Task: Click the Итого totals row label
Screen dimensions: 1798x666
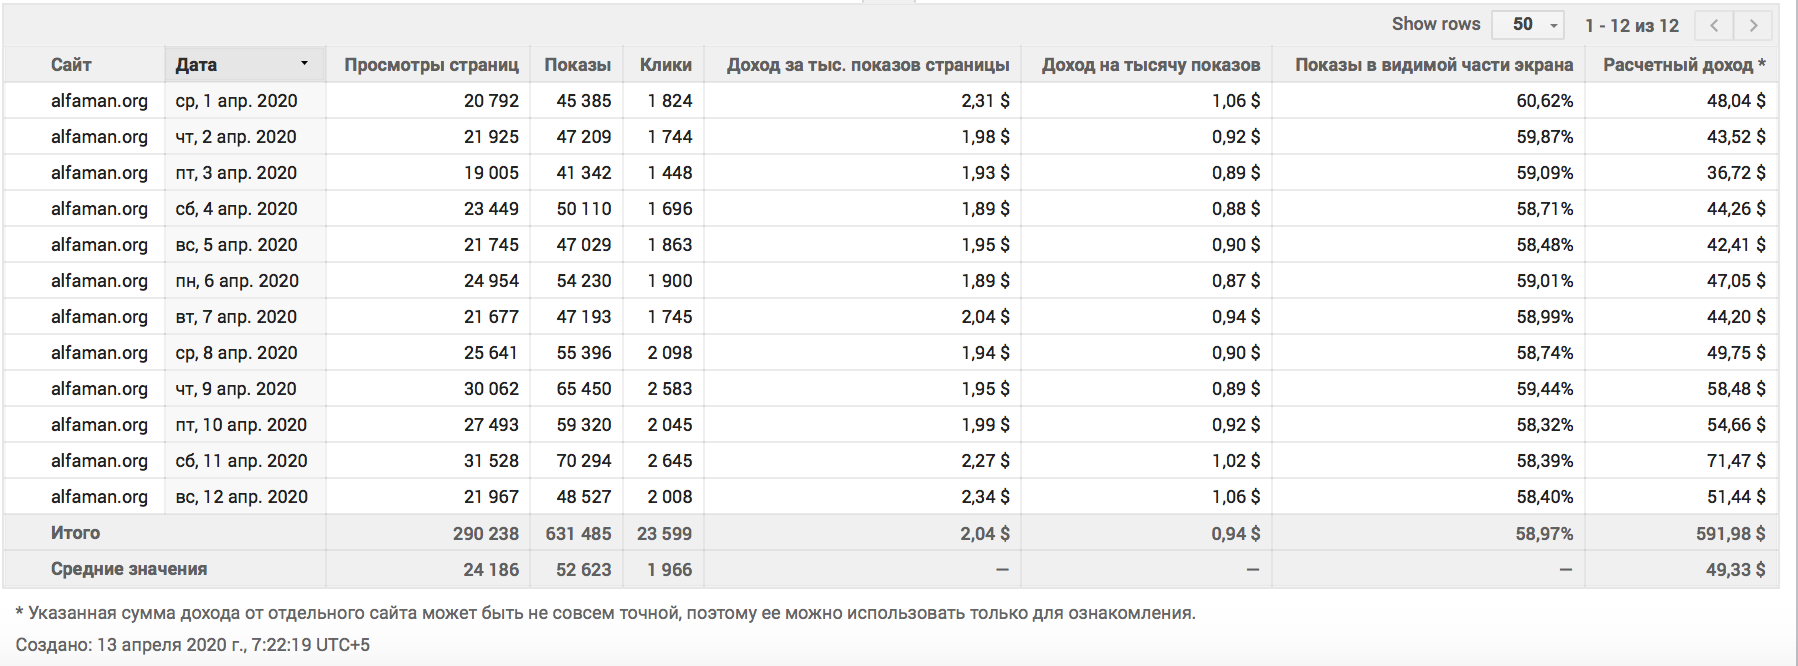Action: (x=75, y=533)
